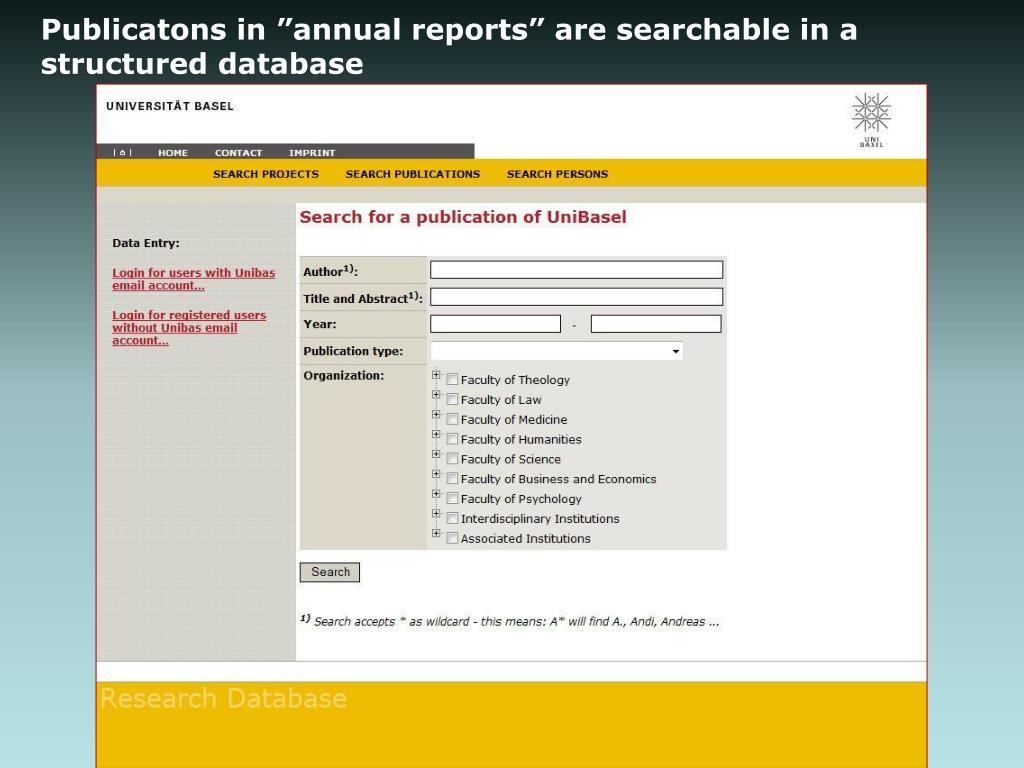Screen dimensions: 1024x768
Task: Switch to SEARCH PERSONS
Action: [x=557, y=174]
